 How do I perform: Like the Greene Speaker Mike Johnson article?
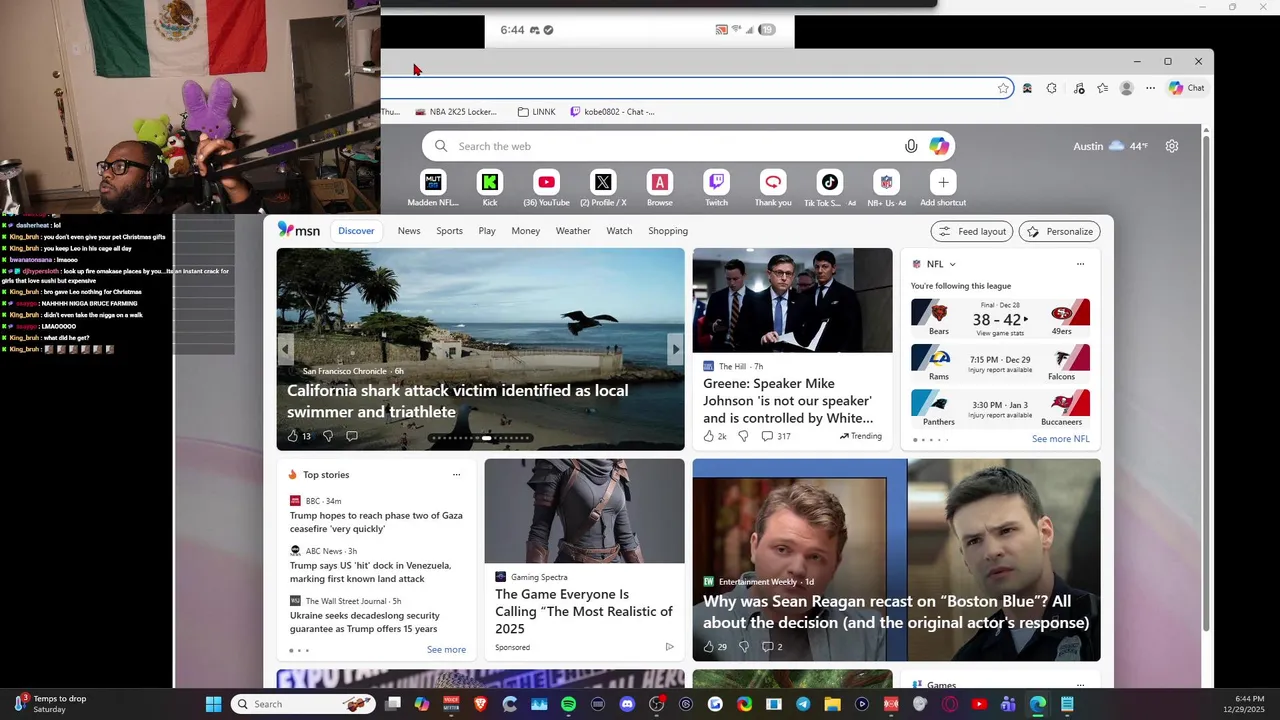coord(709,436)
